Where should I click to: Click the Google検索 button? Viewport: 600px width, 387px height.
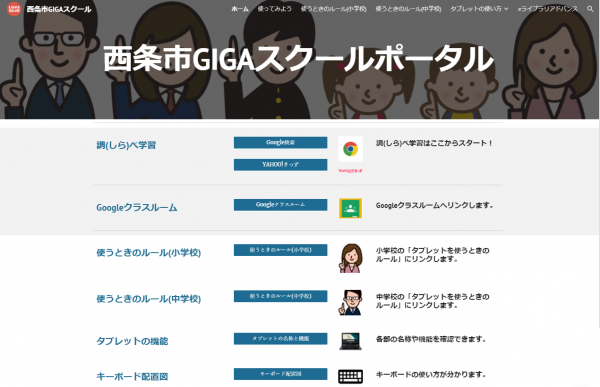tap(280, 142)
